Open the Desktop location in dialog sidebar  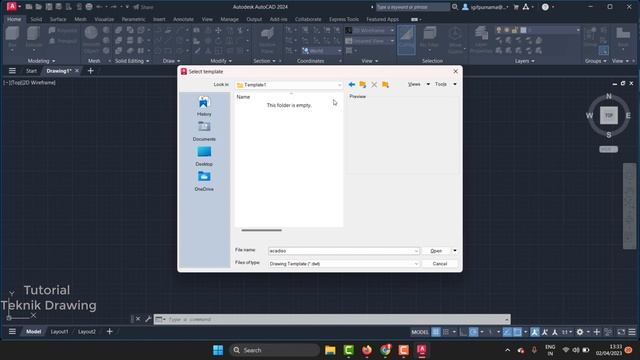pyautogui.click(x=204, y=156)
